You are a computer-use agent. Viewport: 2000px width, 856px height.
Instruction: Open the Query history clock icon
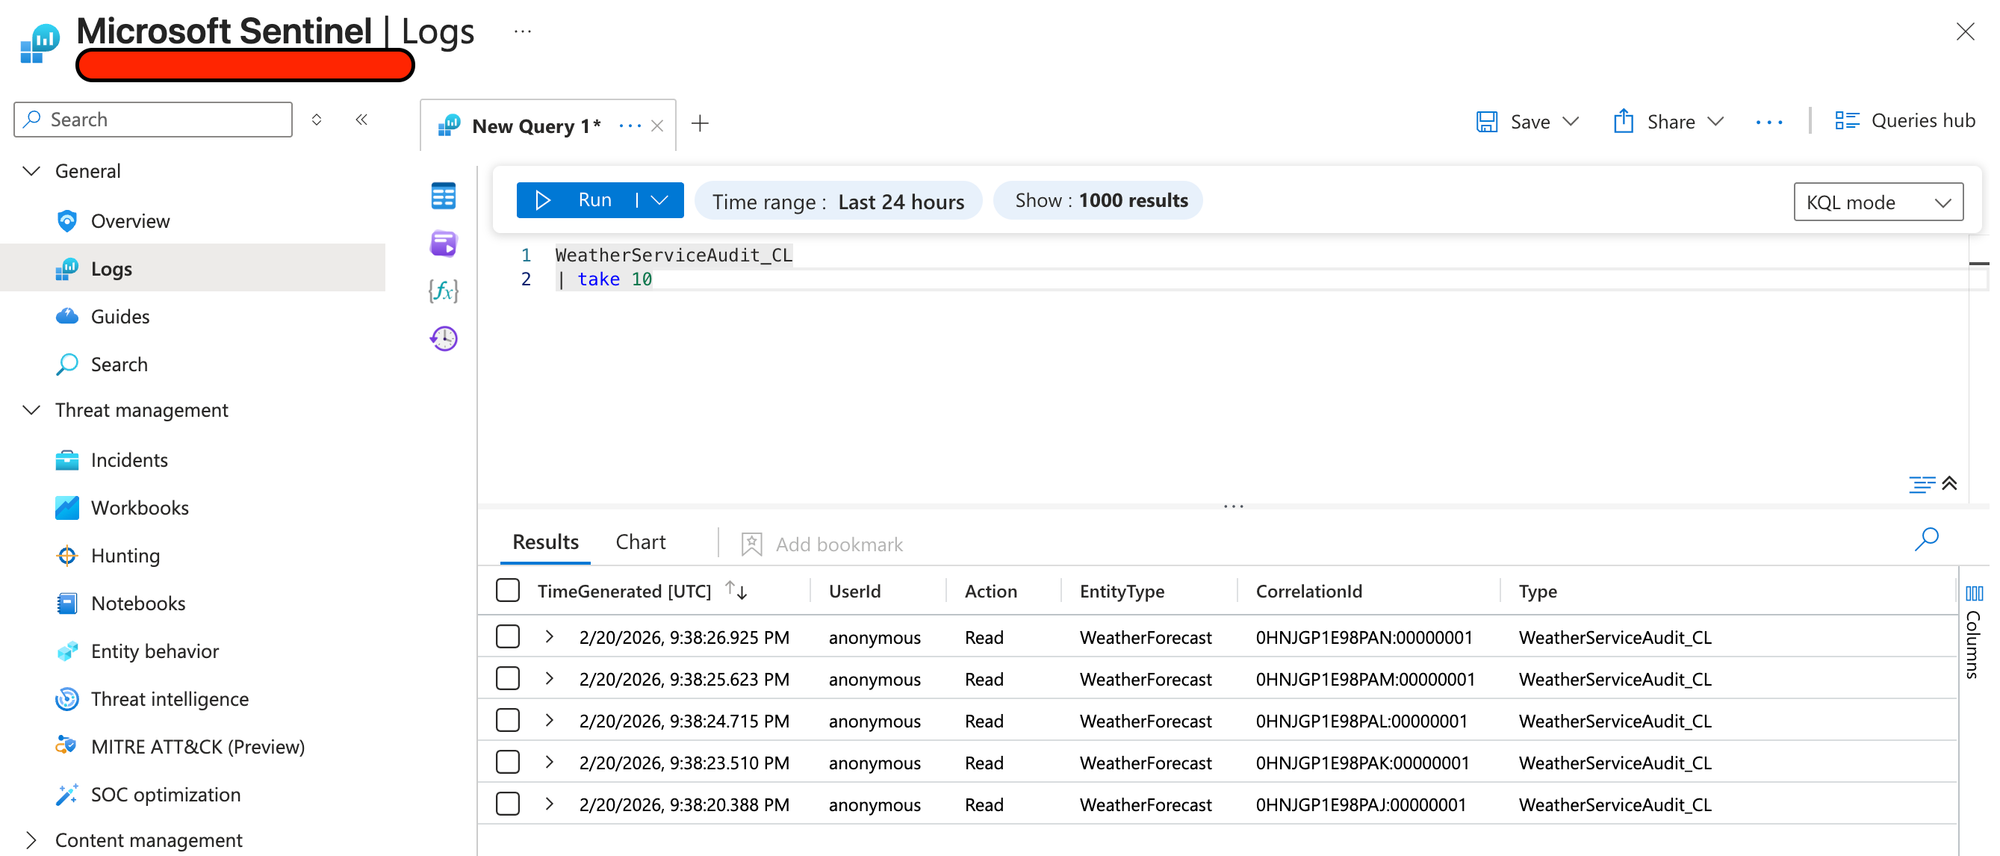click(x=443, y=339)
